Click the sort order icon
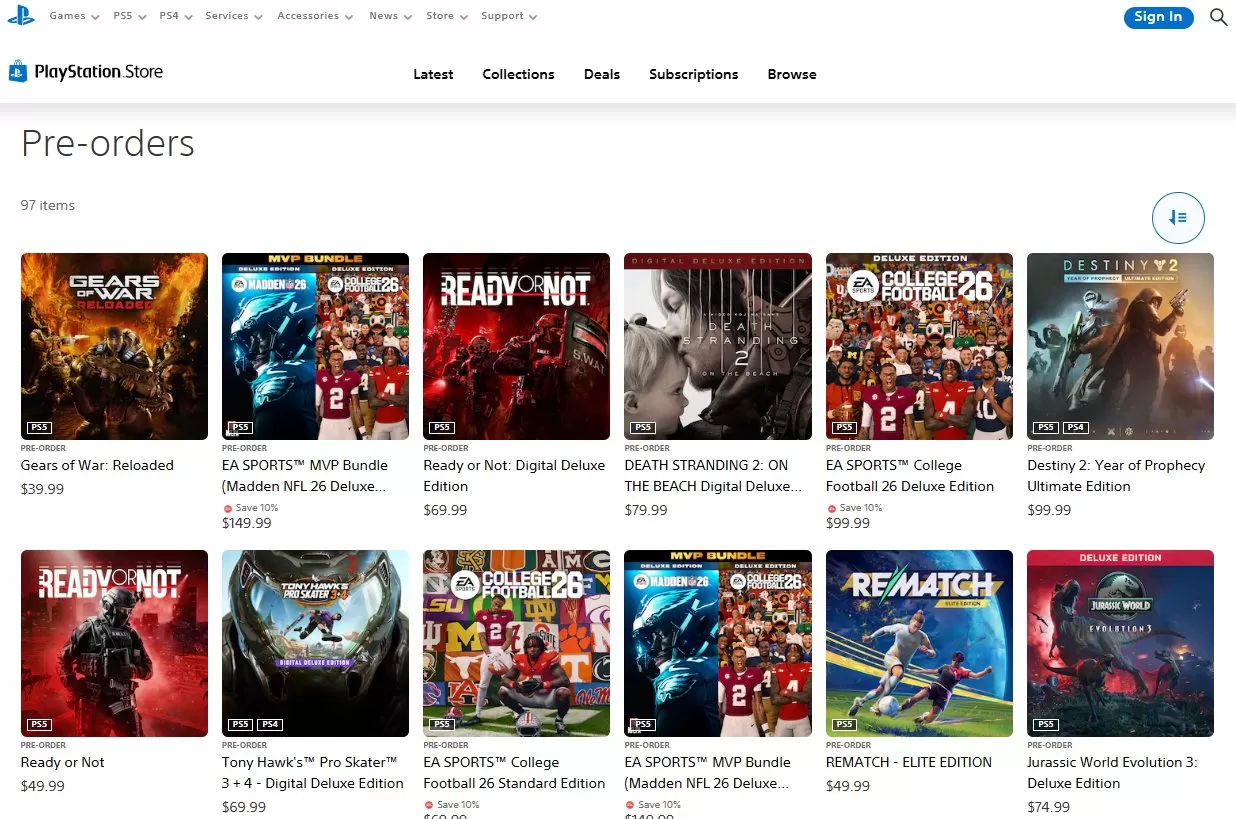 point(1178,217)
